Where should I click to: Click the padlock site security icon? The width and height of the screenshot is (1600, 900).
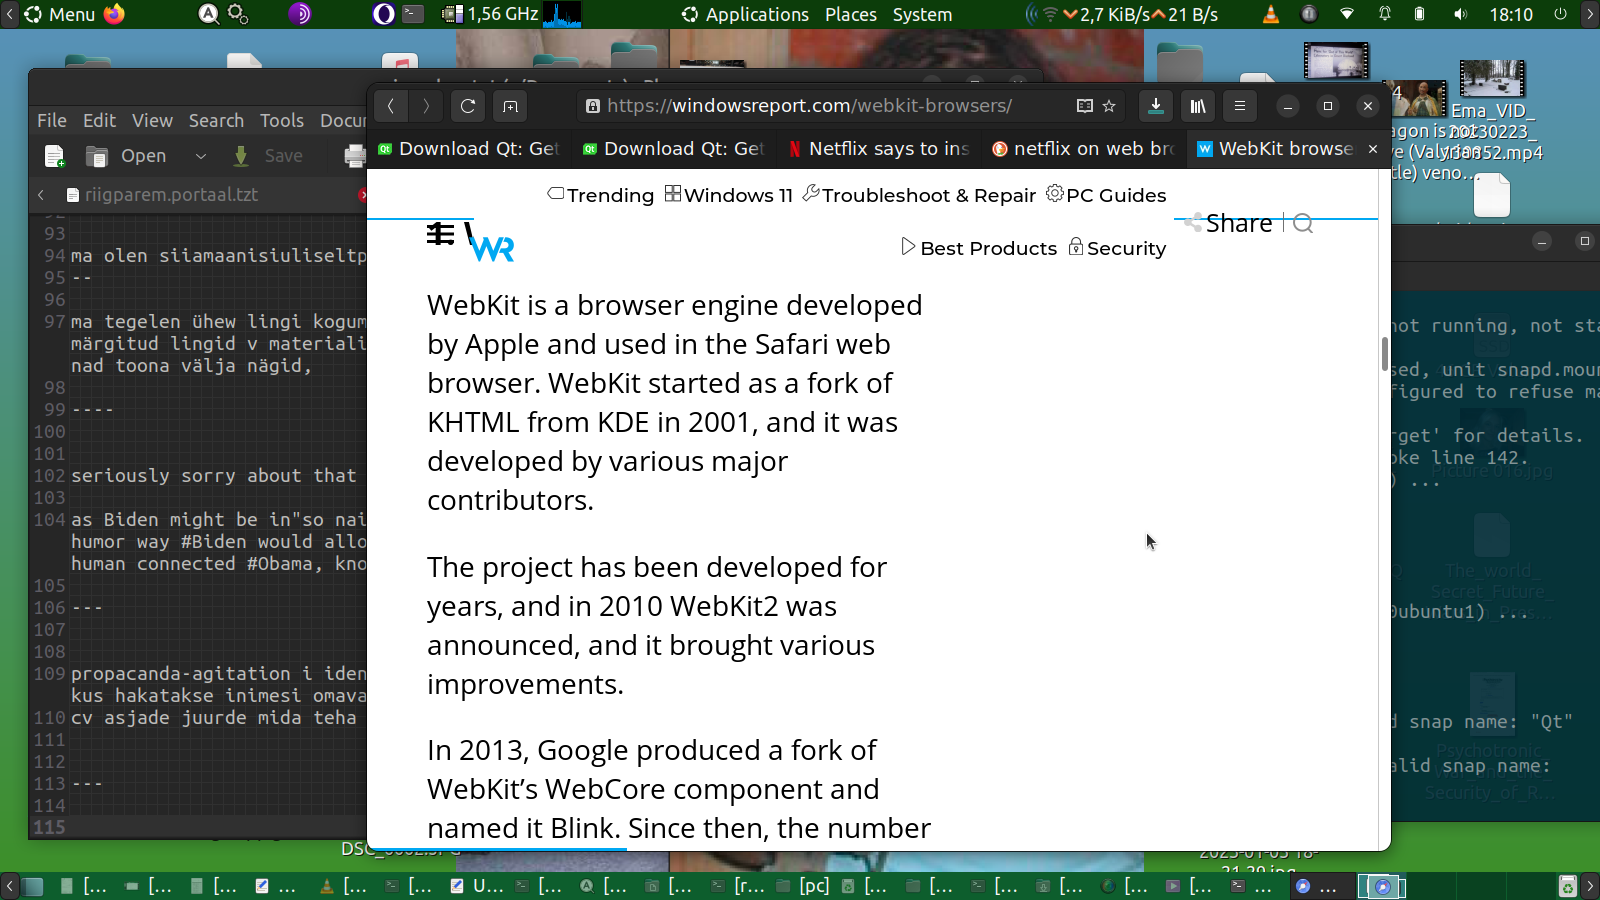point(593,106)
